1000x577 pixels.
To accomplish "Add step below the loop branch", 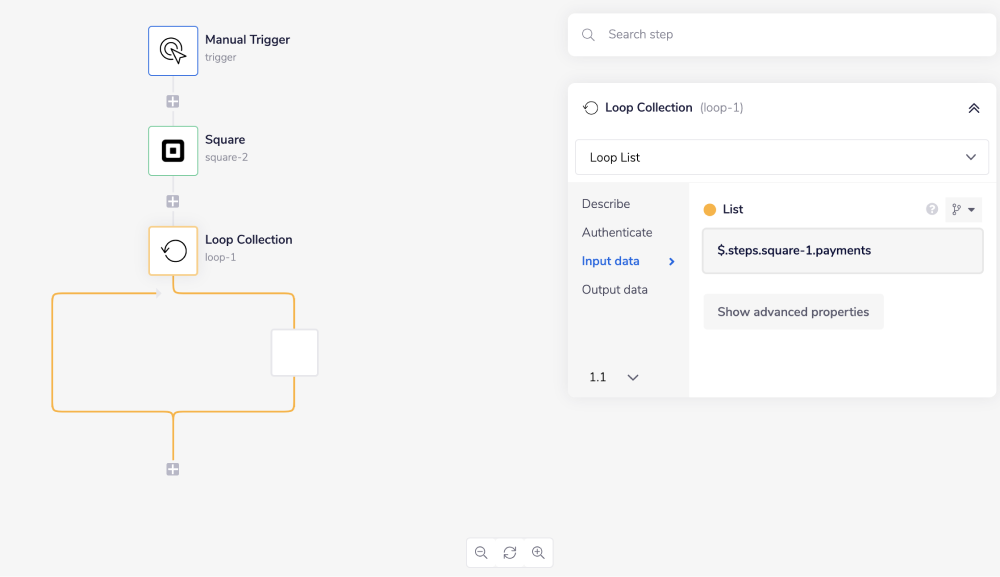I will [173, 469].
